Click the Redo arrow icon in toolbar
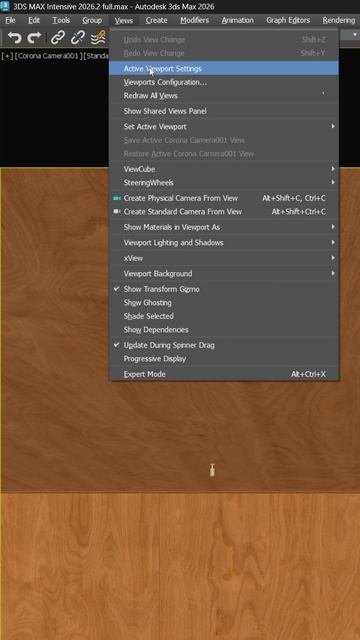The height and width of the screenshot is (640, 360). (34, 38)
